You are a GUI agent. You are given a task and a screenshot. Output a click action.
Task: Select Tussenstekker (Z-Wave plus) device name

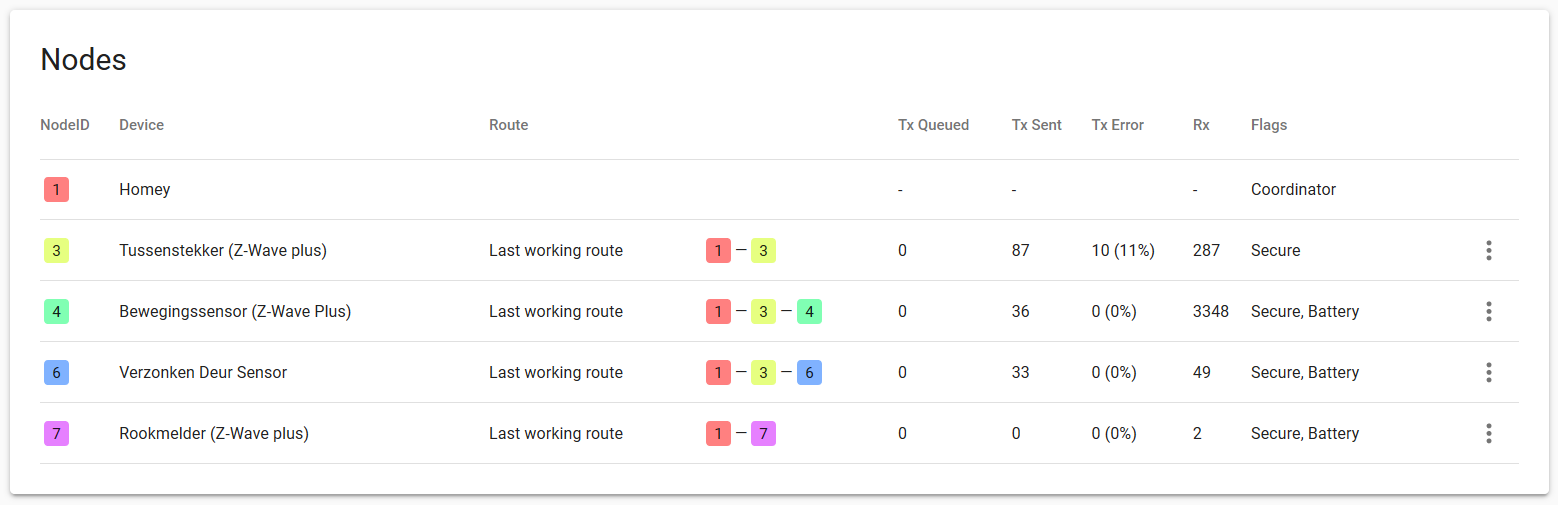click(x=222, y=251)
